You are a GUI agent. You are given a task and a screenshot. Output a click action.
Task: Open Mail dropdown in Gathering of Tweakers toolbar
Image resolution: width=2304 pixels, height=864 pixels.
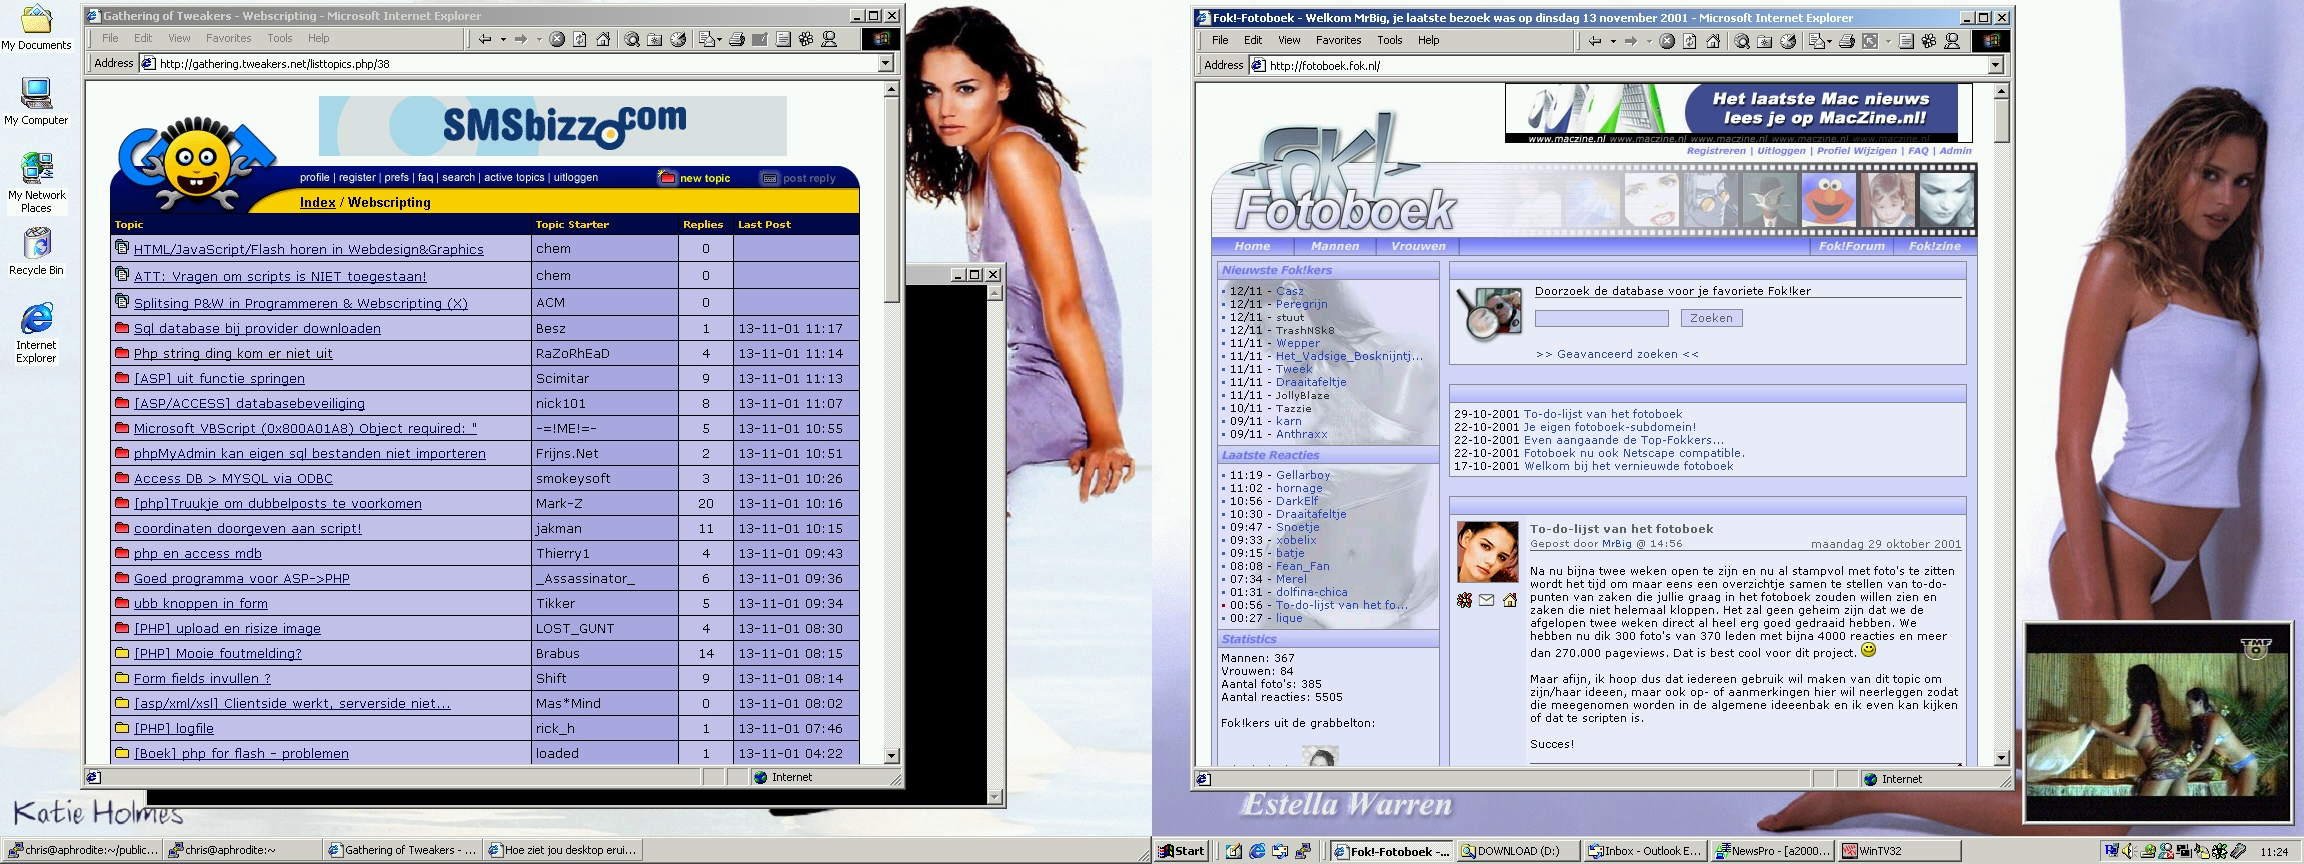coord(719,40)
